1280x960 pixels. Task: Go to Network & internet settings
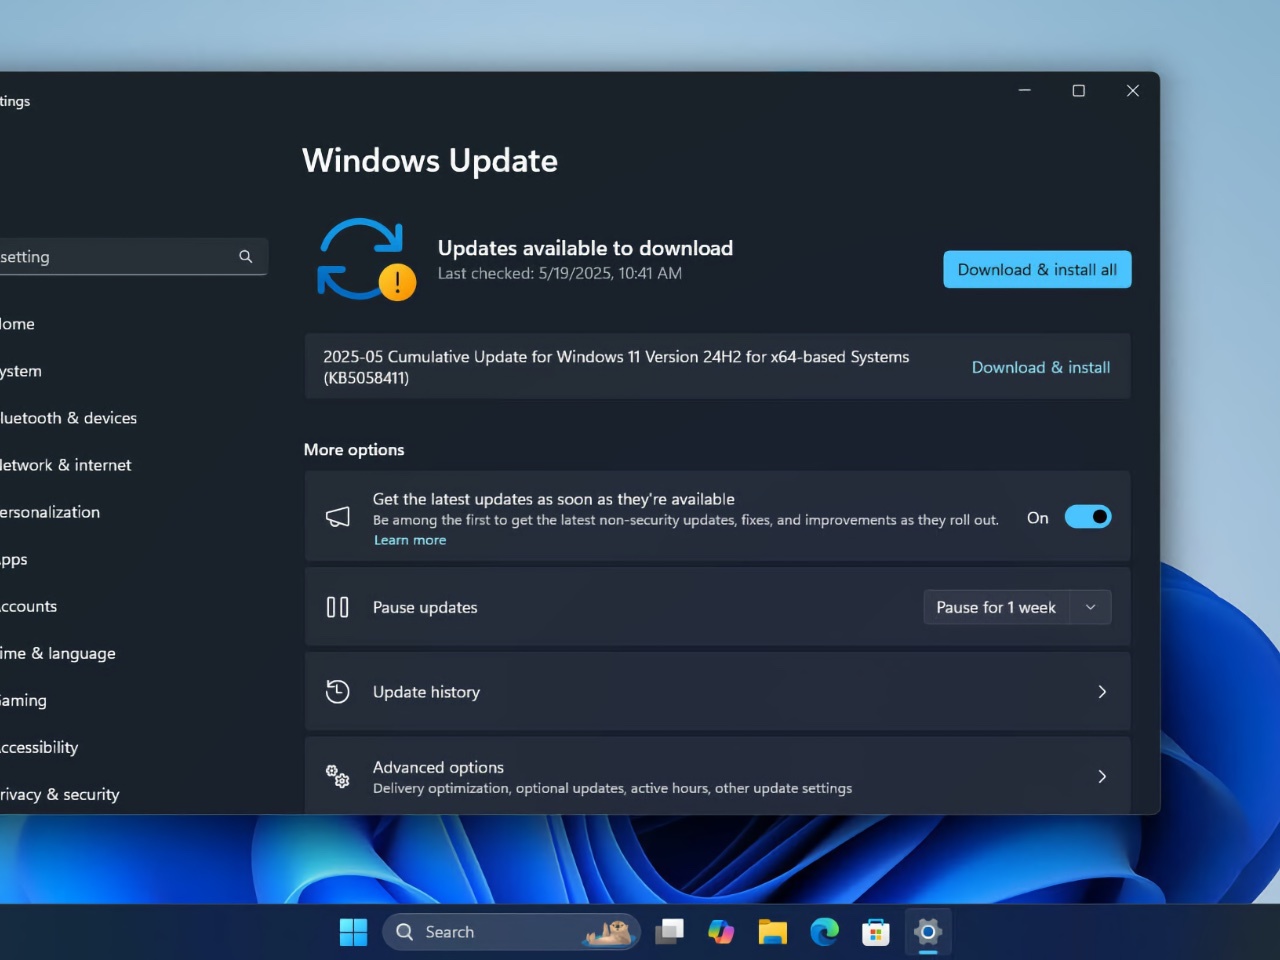66,465
